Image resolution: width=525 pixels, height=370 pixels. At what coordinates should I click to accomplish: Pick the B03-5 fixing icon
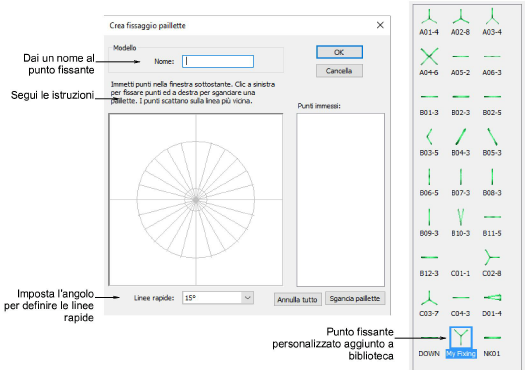point(429,142)
